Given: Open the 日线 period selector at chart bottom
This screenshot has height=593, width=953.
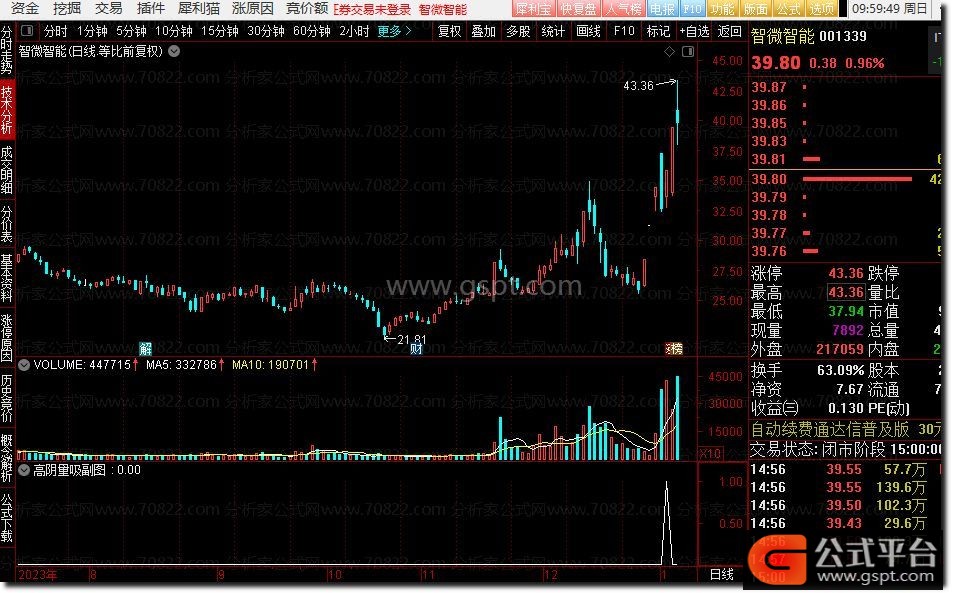Looking at the screenshot, I should click(x=721, y=574).
